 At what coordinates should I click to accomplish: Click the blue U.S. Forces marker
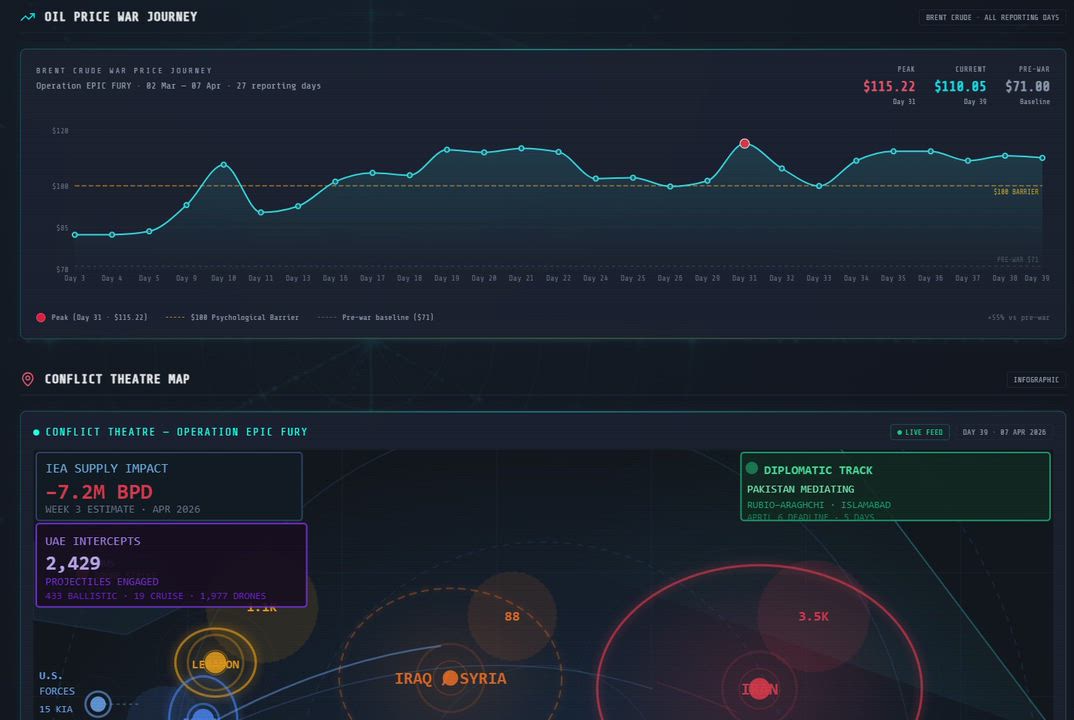click(x=98, y=704)
